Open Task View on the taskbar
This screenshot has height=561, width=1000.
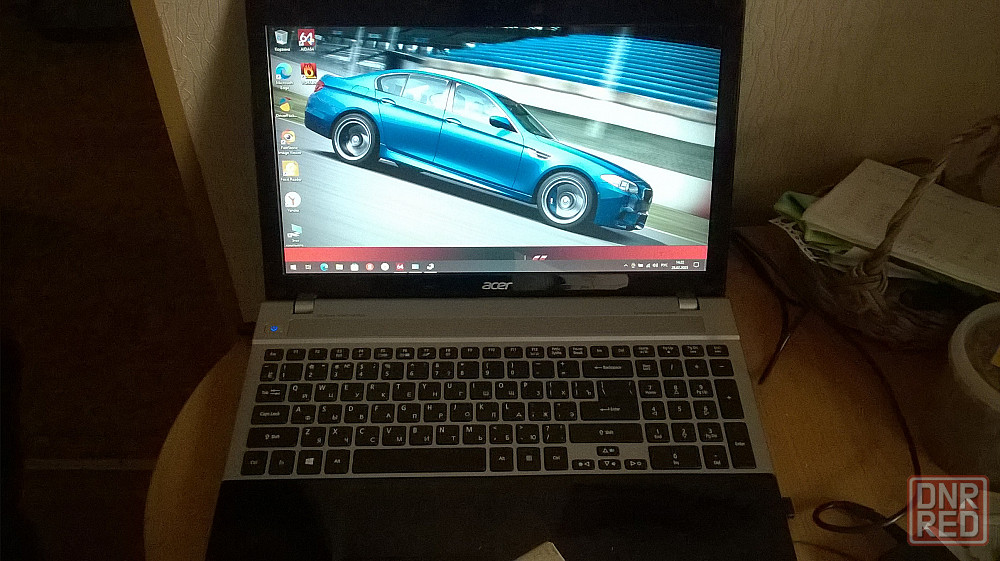308,267
